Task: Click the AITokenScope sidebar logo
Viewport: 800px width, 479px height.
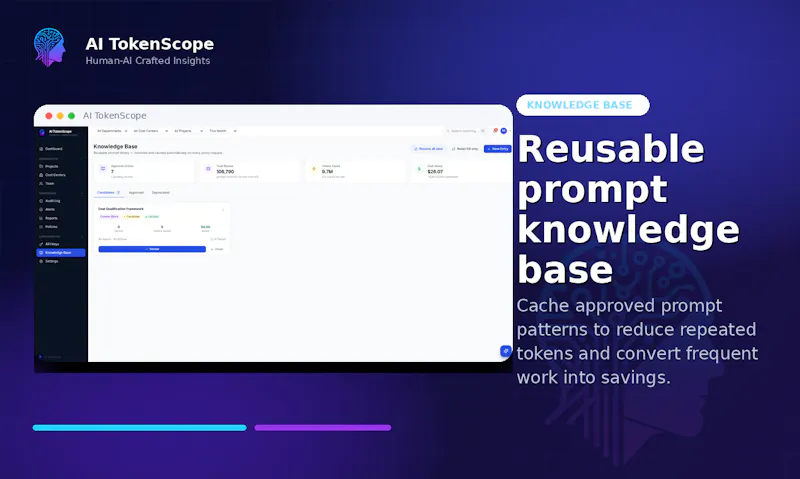Action: (x=42, y=132)
